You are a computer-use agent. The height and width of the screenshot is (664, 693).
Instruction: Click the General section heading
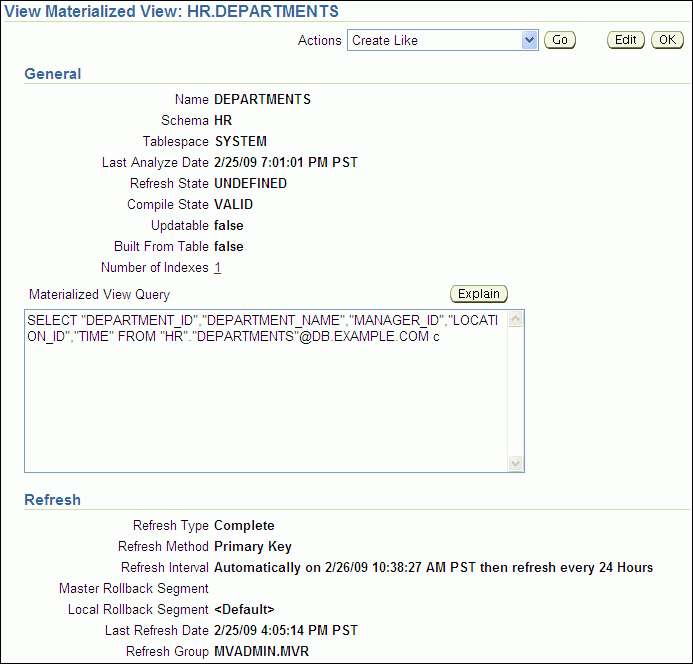coord(53,74)
